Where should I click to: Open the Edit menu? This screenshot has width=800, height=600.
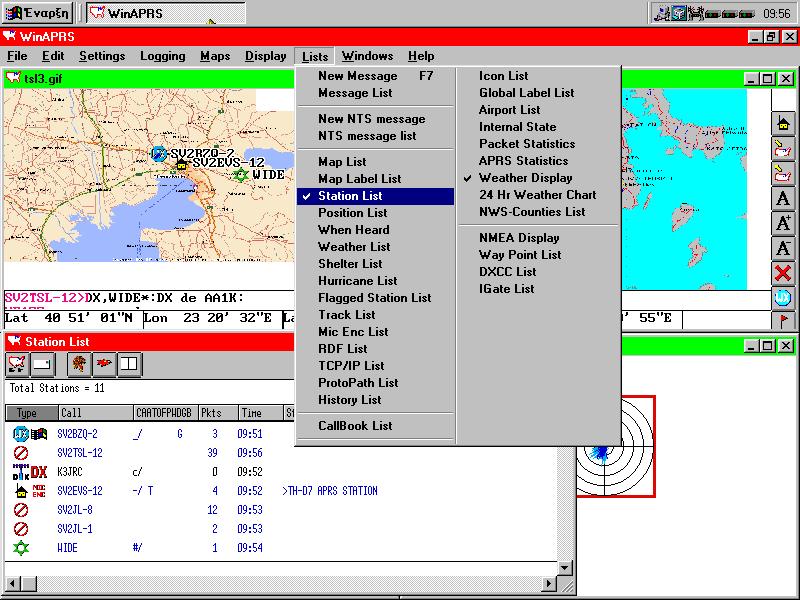[53, 56]
